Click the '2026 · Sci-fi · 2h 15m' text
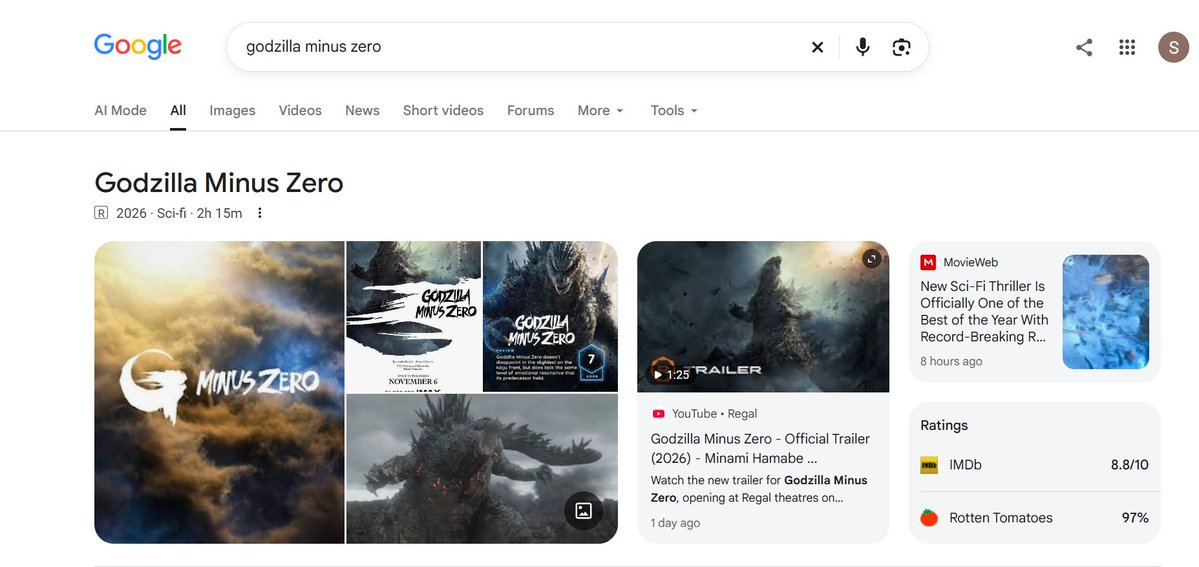 (x=179, y=213)
